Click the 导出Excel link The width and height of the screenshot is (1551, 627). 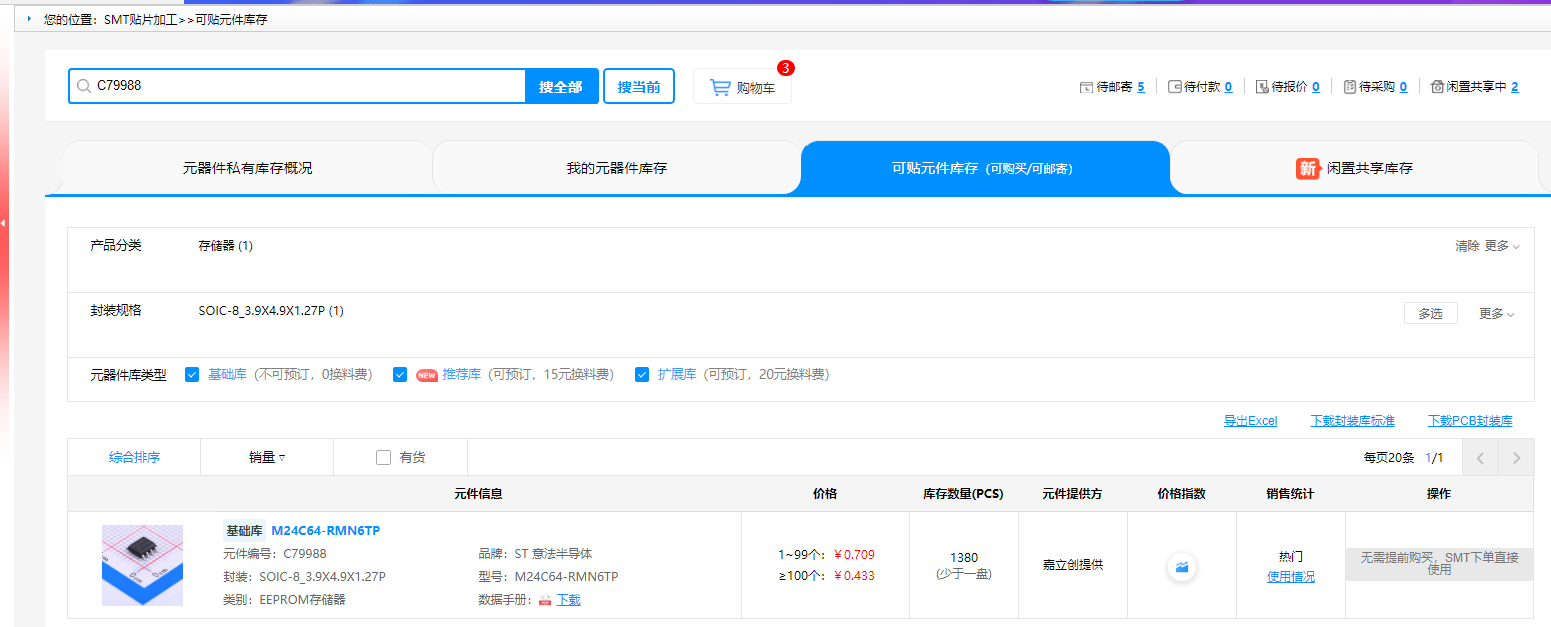point(1250,421)
